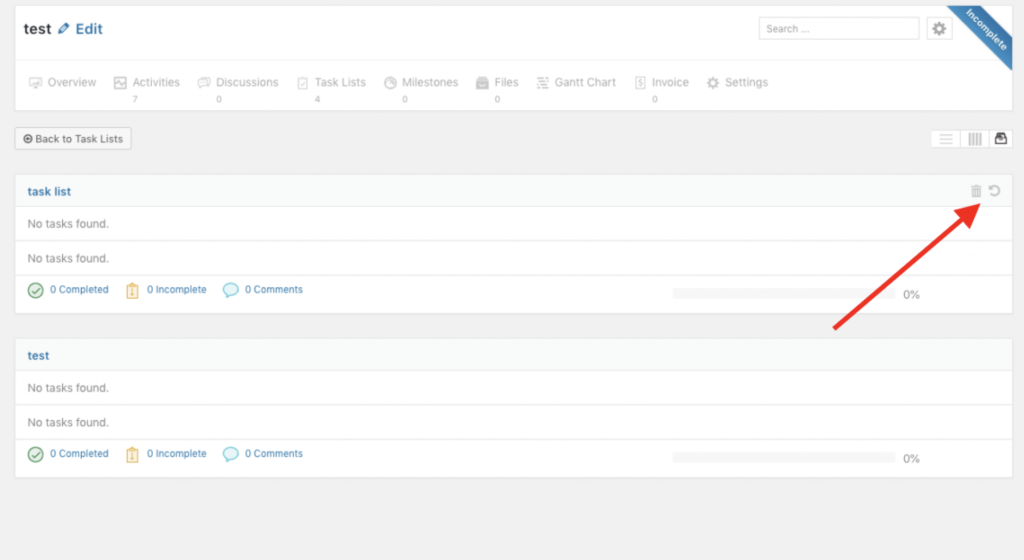Open project settings gear next to search
The height and width of the screenshot is (560, 1024).
[x=939, y=29]
